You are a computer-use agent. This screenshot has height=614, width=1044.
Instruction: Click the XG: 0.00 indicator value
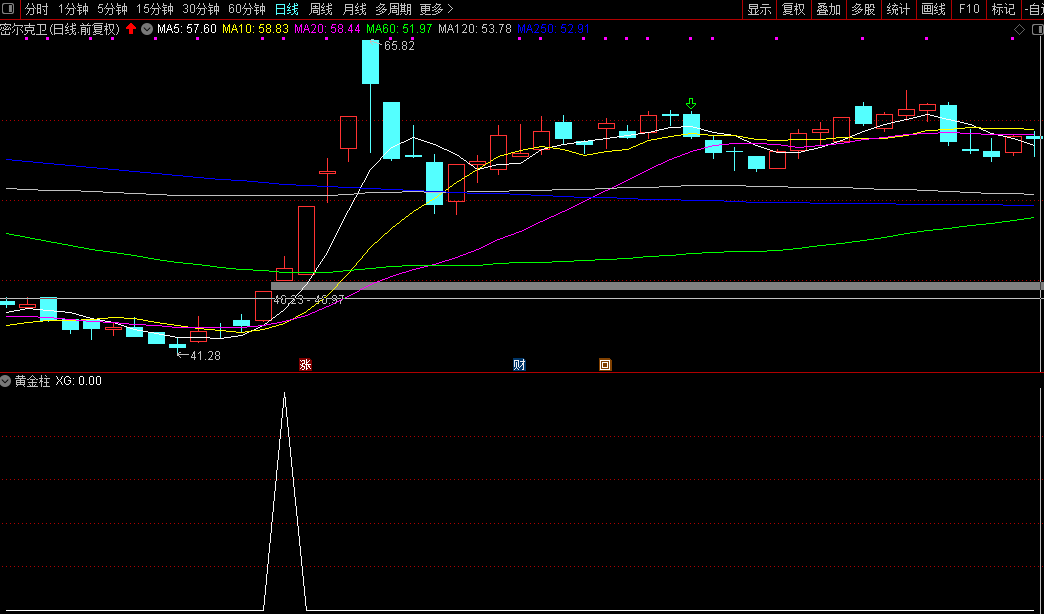(79, 381)
